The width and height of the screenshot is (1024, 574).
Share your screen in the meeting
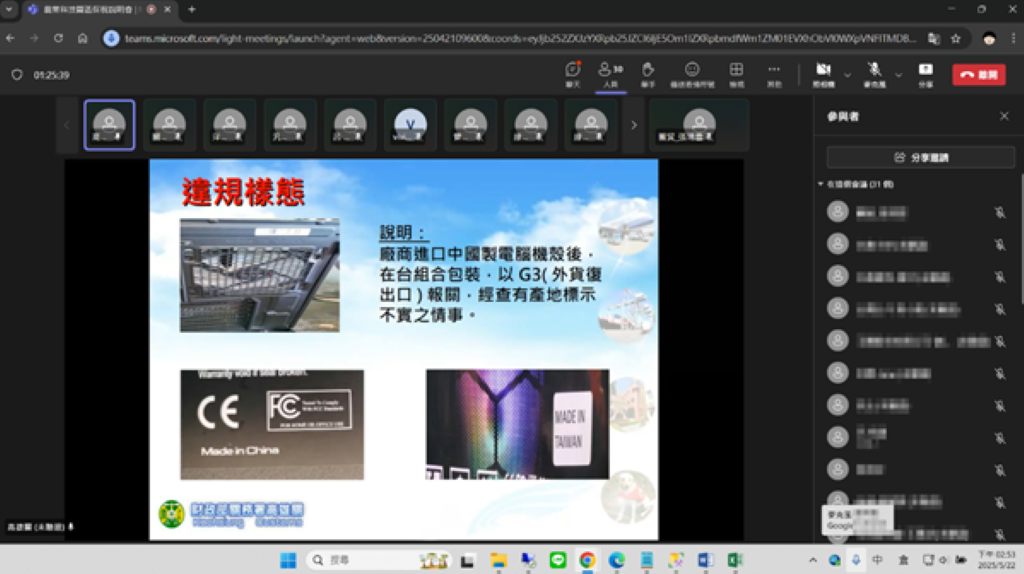point(925,73)
